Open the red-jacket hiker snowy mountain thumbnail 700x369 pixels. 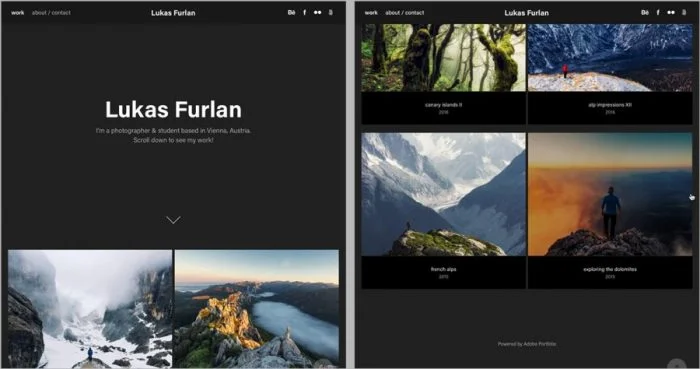click(610, 58)
